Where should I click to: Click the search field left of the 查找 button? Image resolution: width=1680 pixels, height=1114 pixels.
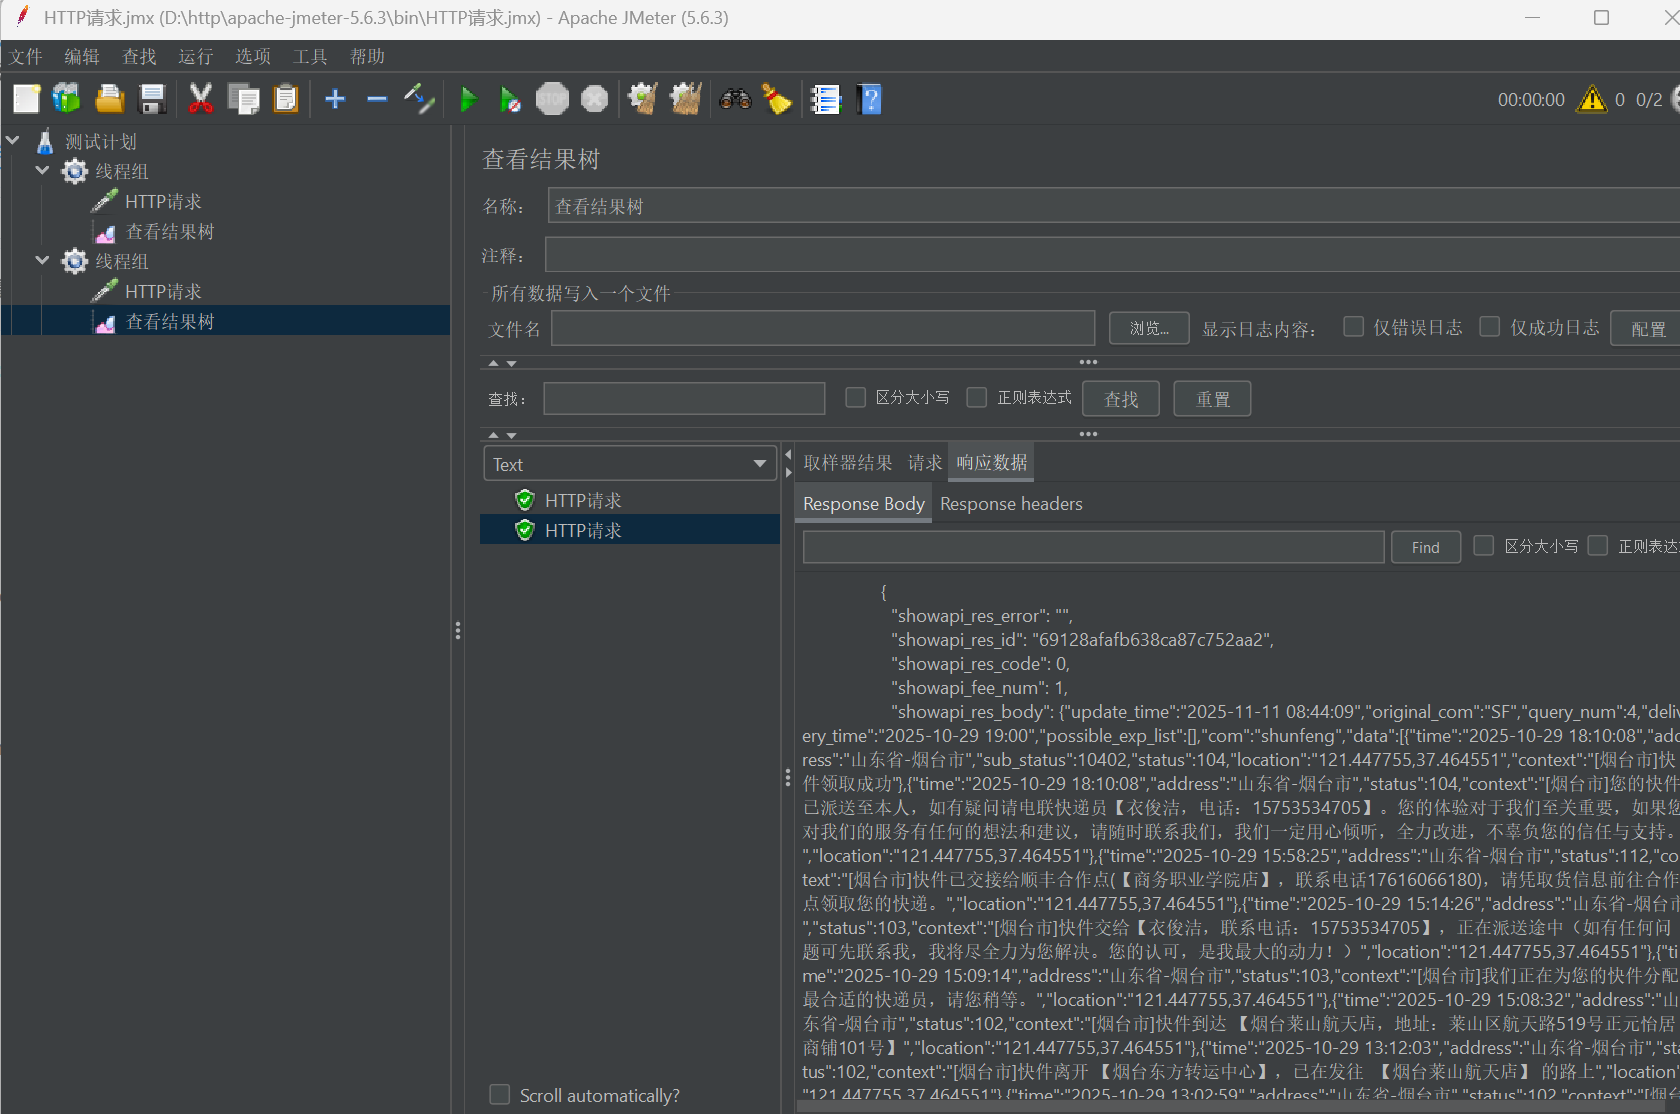684,398
